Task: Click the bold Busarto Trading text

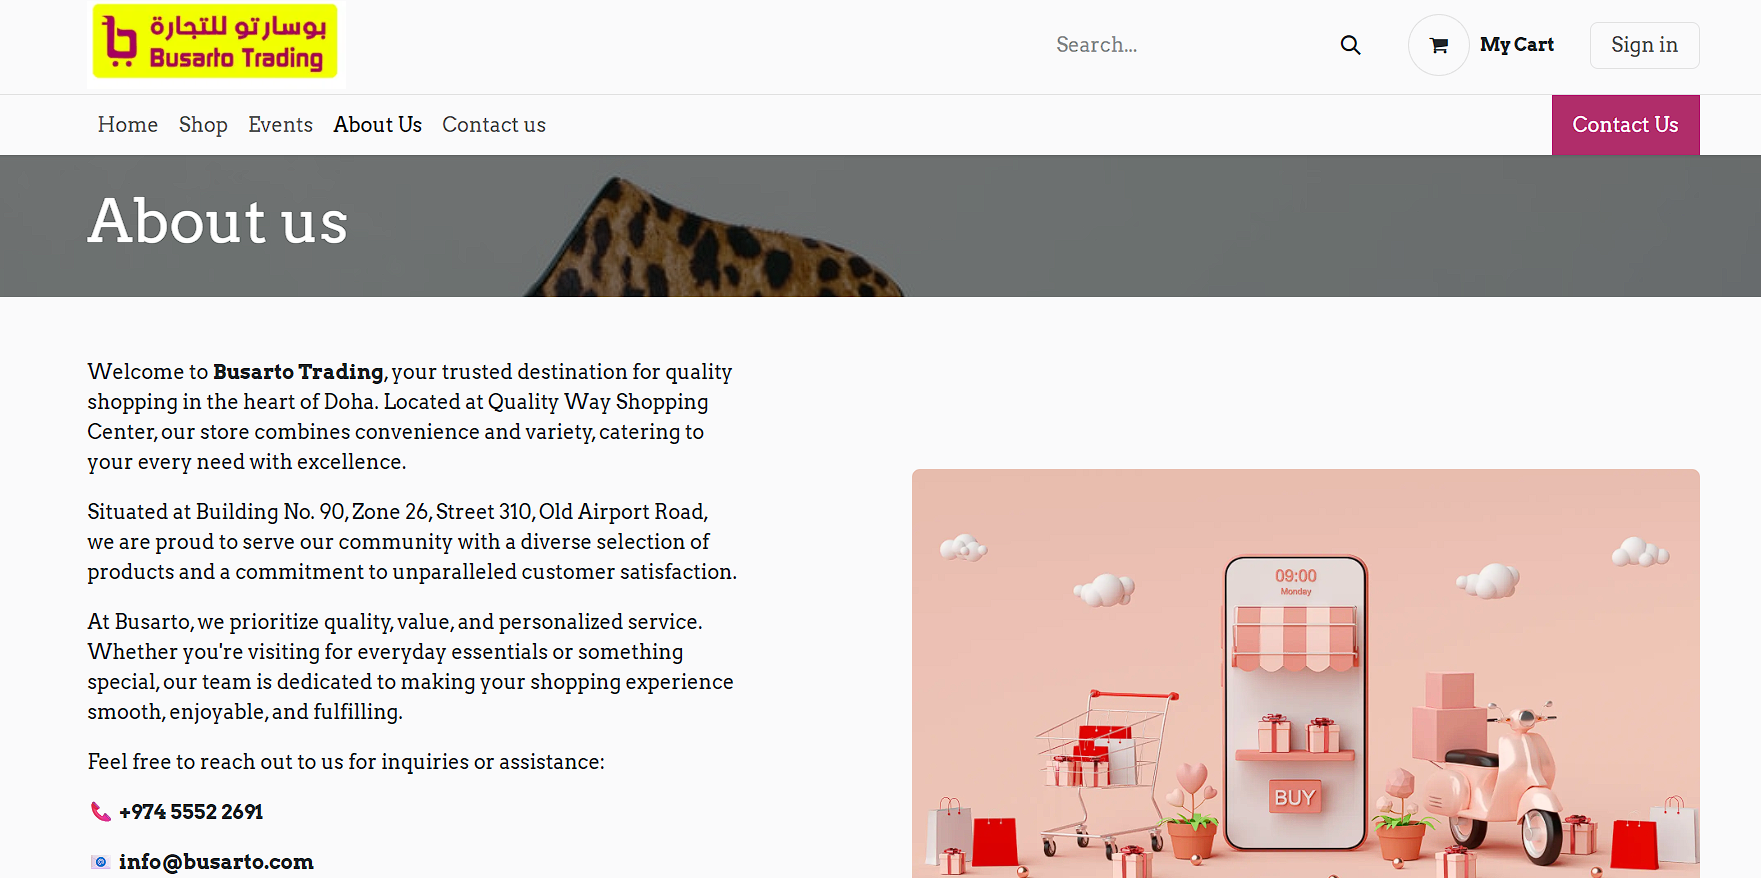Action: pyautogui.click(x=298, y=372)
